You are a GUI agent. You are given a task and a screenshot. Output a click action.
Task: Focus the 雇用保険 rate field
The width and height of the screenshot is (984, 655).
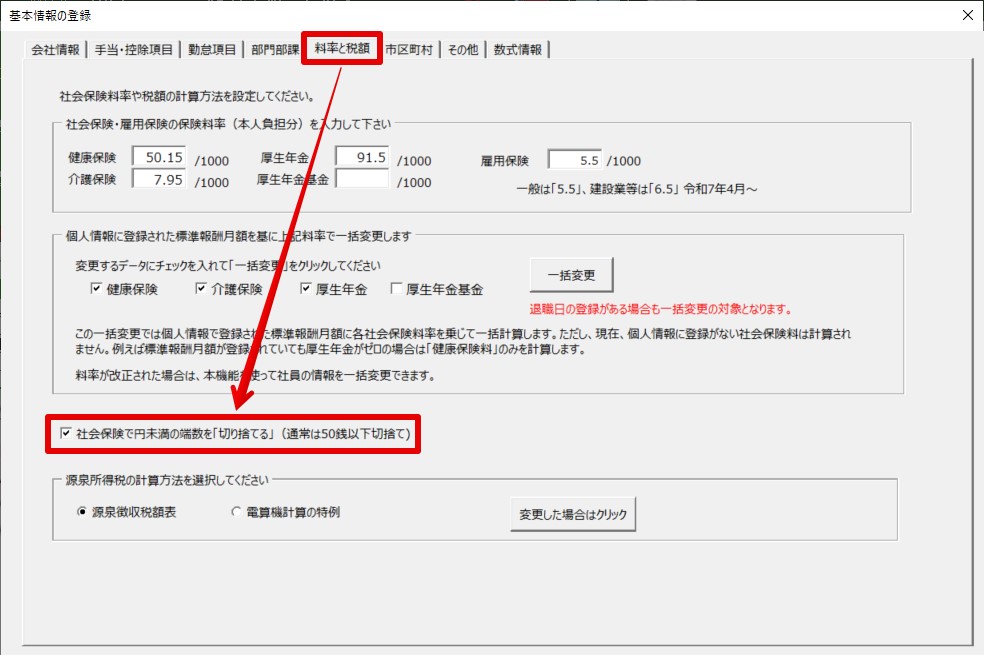[575, 159]
